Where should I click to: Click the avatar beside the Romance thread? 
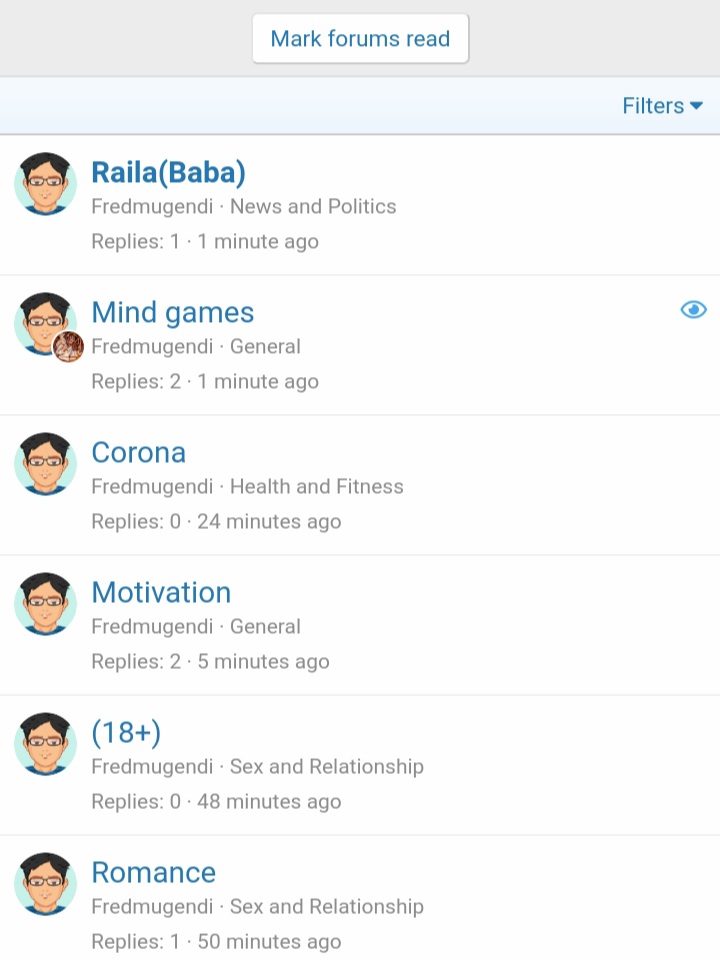coord(45,884)
